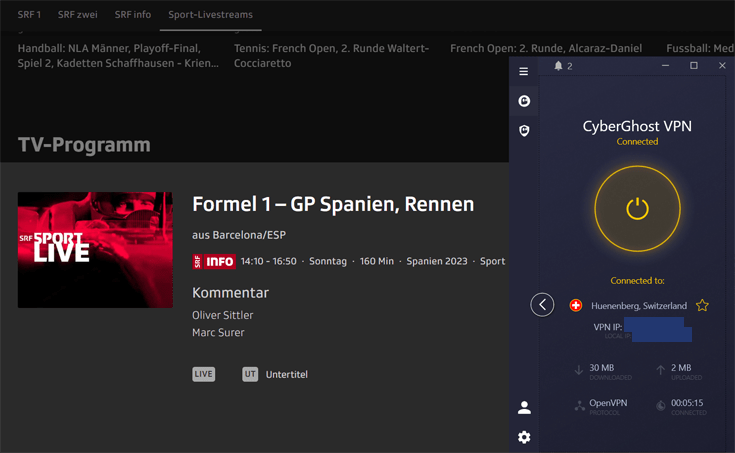This screenshot has width=735, height=453.
Task: Click the Untertitel label
Action: pyautogui.click(x=286, y=374)
